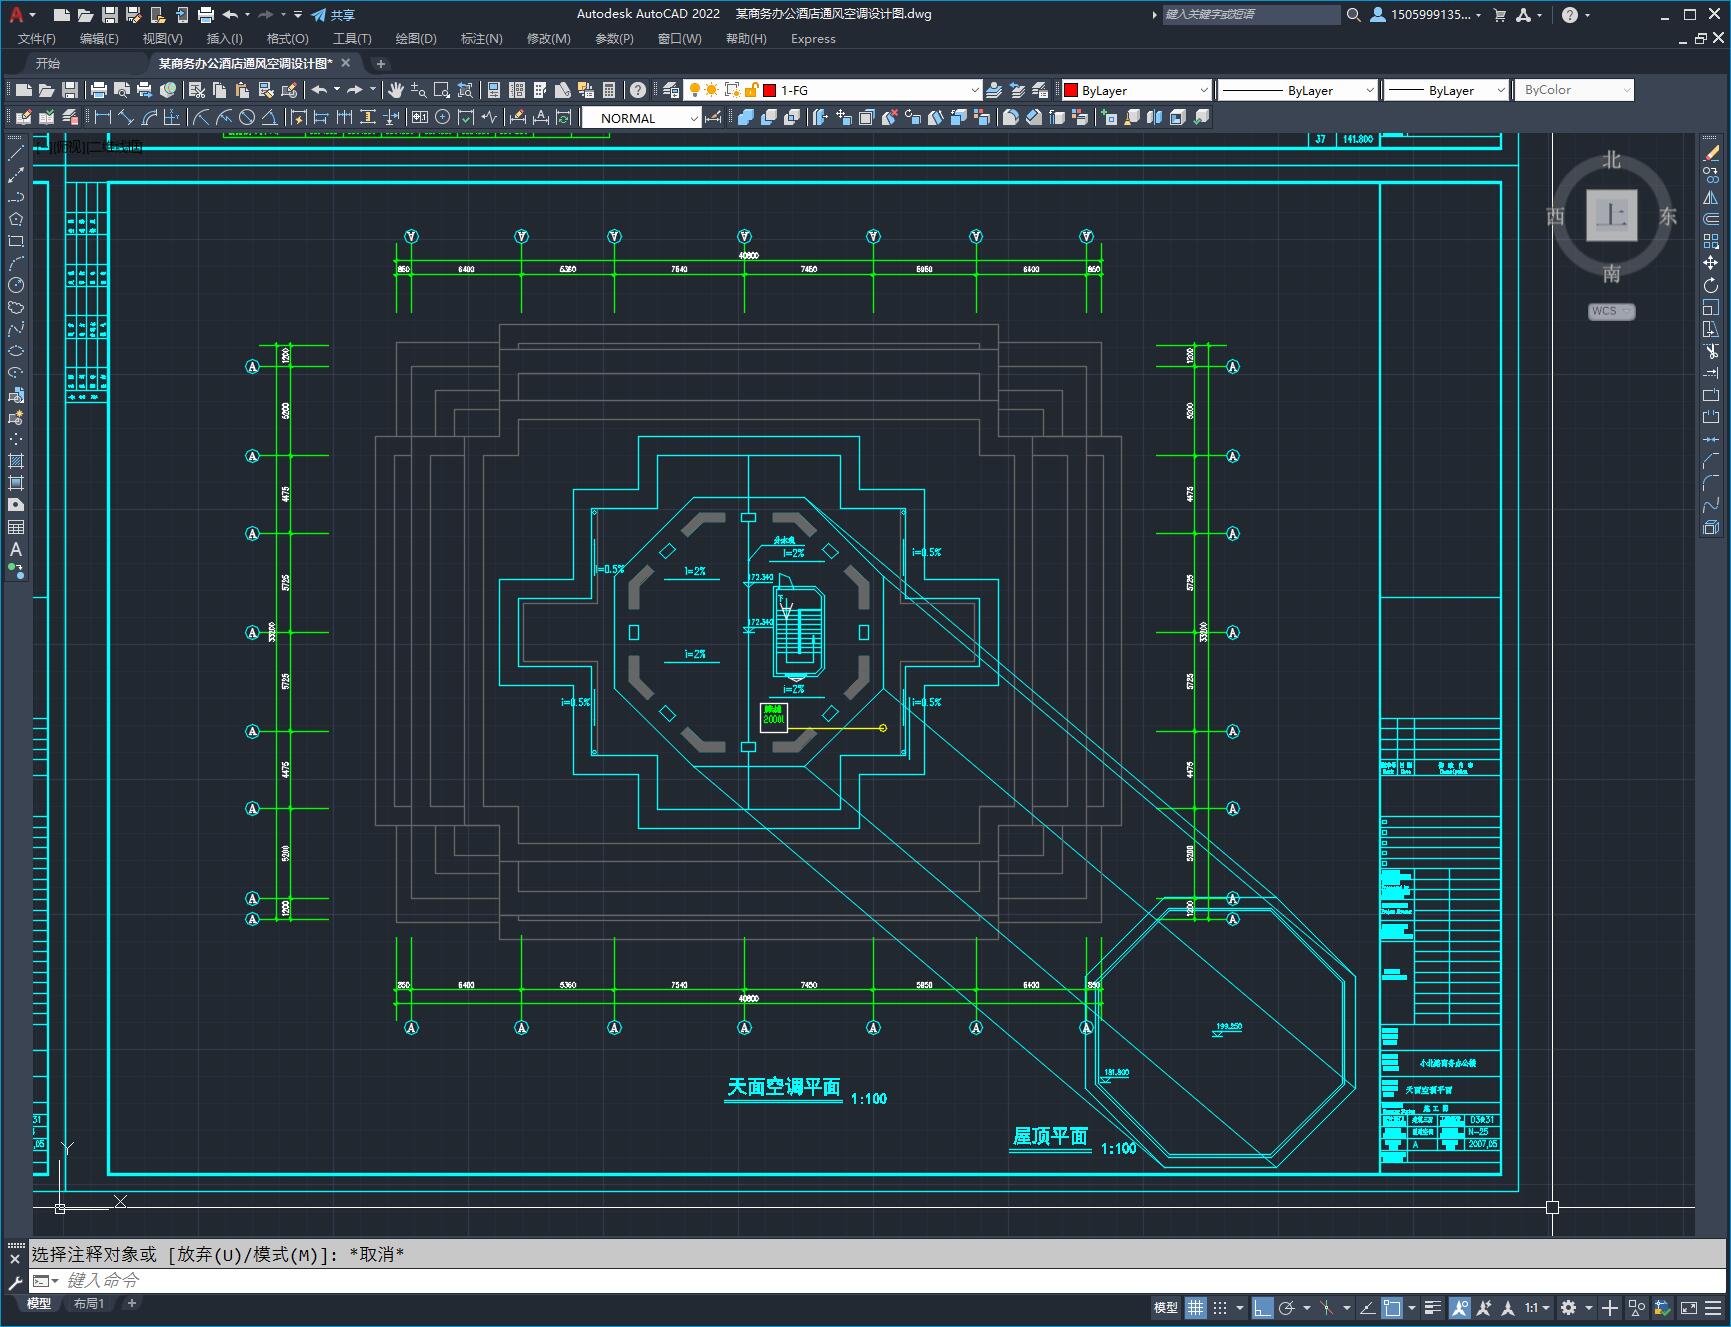Click Angular dimension tool icon
Image resolution: width=1731 pixels, height=1327 pixels.
(269, 118)
